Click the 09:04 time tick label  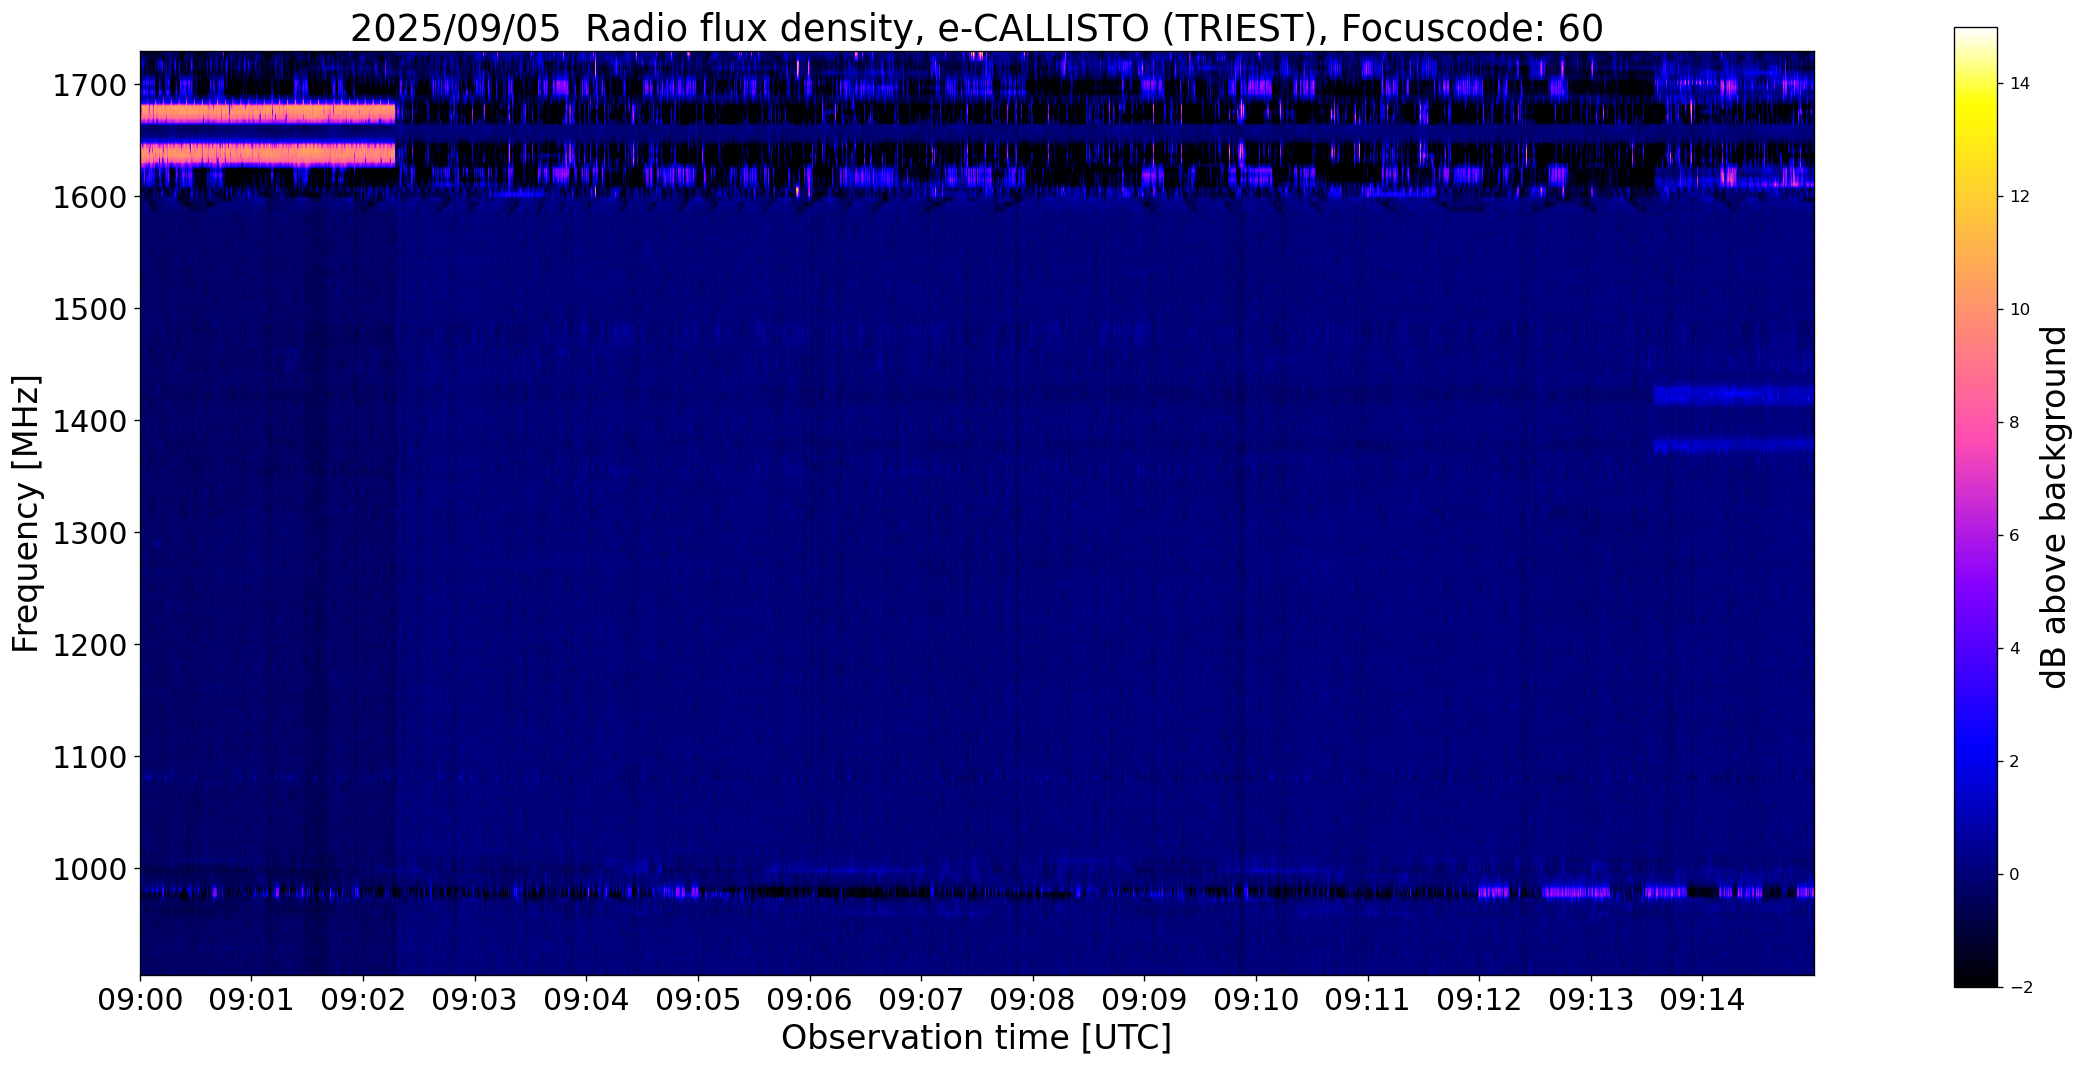587,1000
